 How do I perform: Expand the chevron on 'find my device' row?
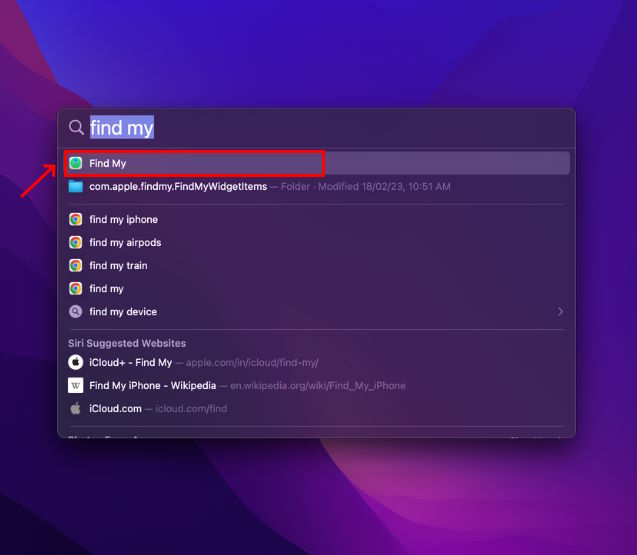point(561,312)
